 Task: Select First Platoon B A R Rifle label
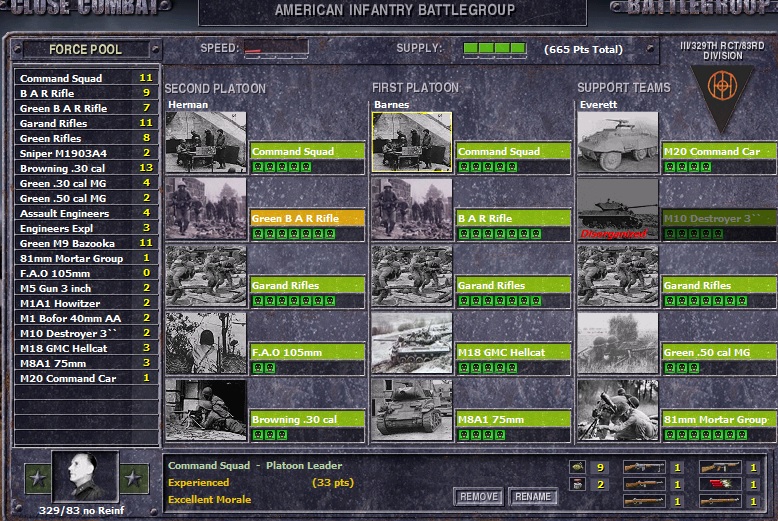(513, 218)
